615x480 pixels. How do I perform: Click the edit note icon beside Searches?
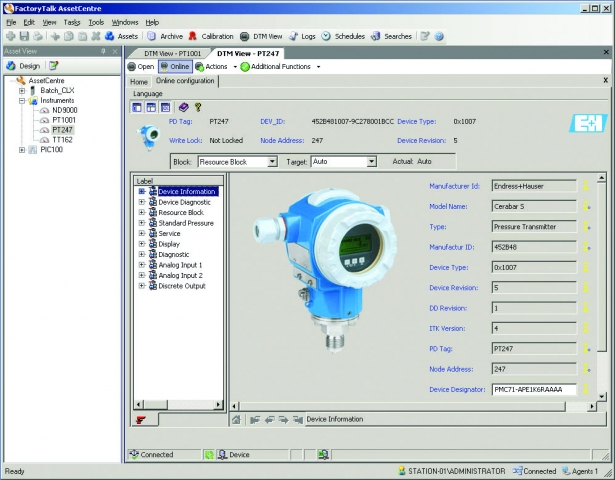pos(425,36)
